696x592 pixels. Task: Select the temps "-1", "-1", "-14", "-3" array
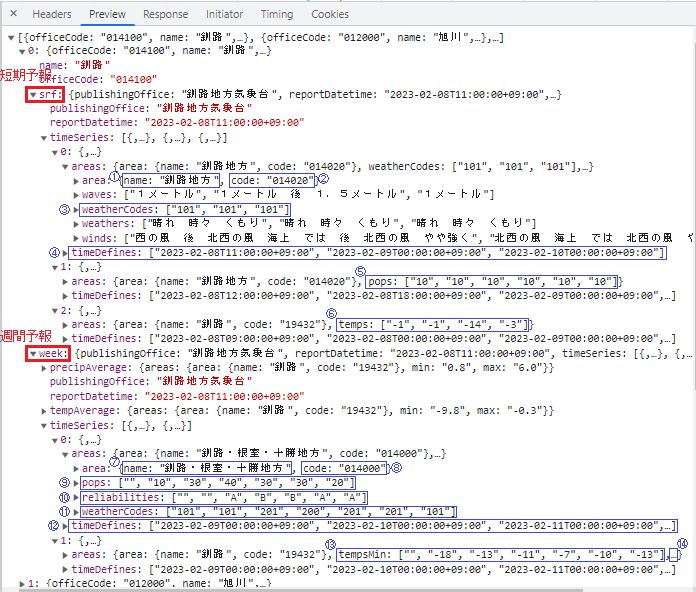tap(433, 325)
